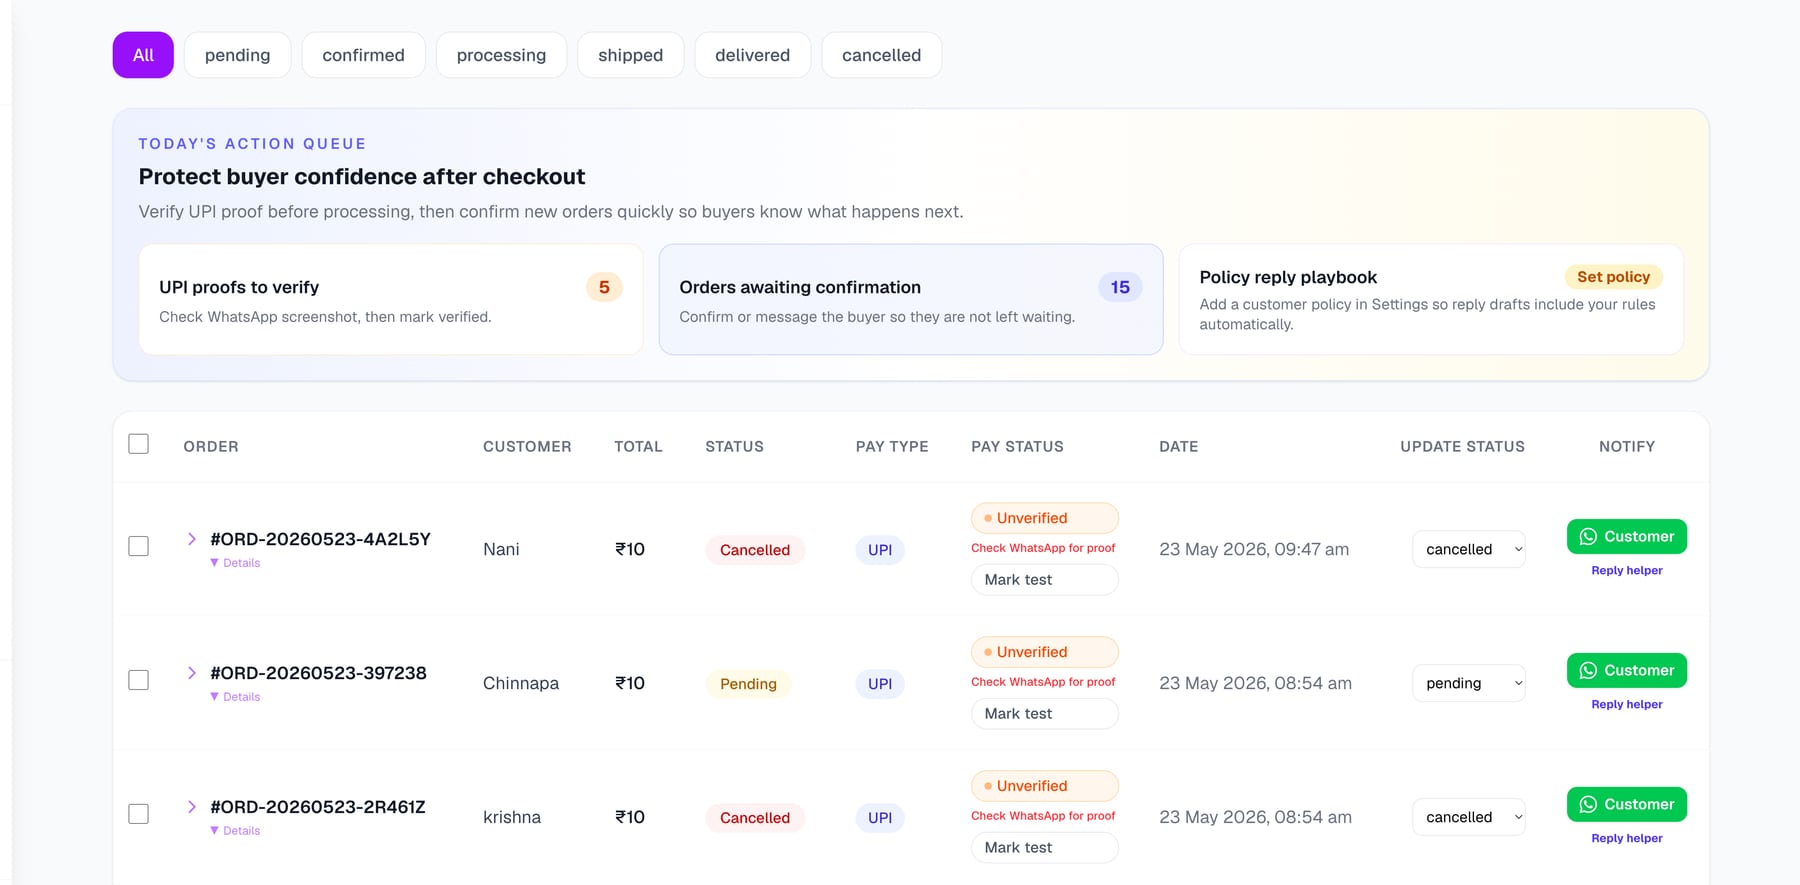Image resolution: width=1800 pixels, height=885 pixels.
Task: Click Check WhatsApp for proof on Nani's order
Action: (1043, 548)
